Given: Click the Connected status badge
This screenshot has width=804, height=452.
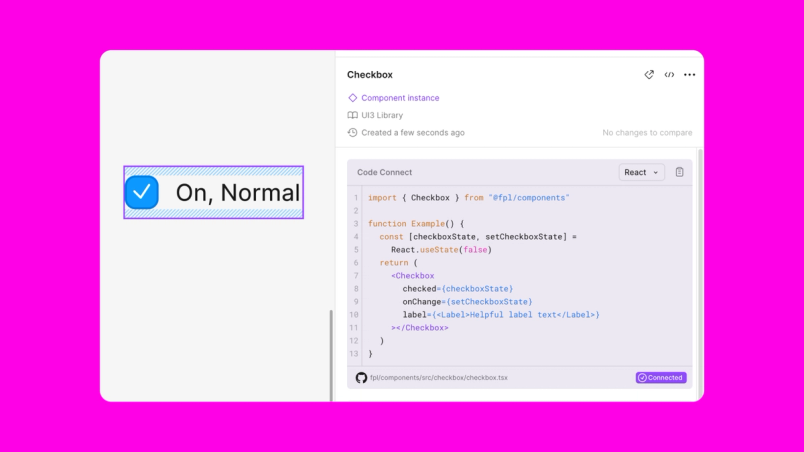Looking at the screenshot, I should pos(661,378).
